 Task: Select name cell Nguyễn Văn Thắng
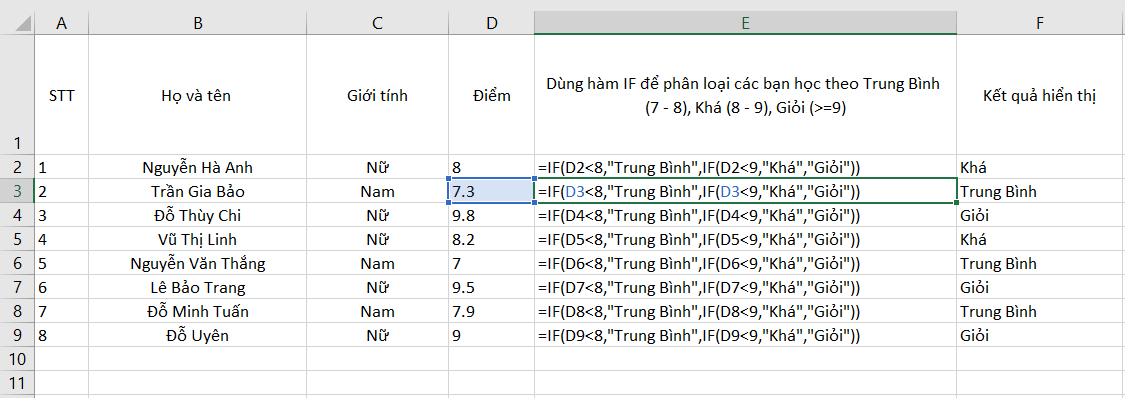click(197, 263)
